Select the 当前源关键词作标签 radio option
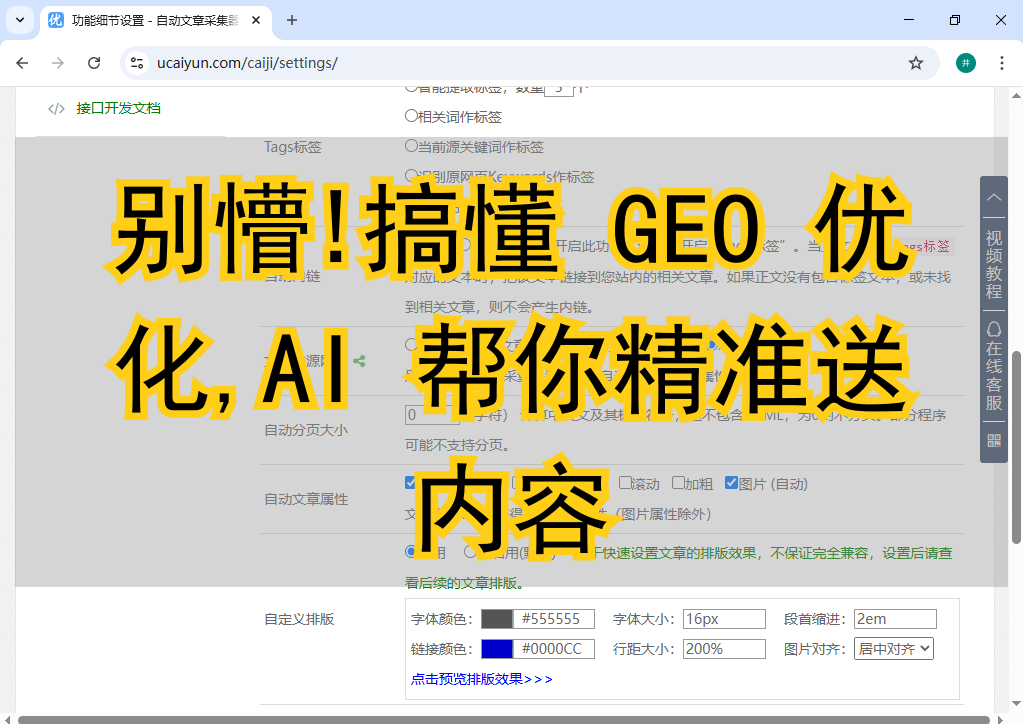Screen dimensions: 1023x724 [x=411, y=146]
